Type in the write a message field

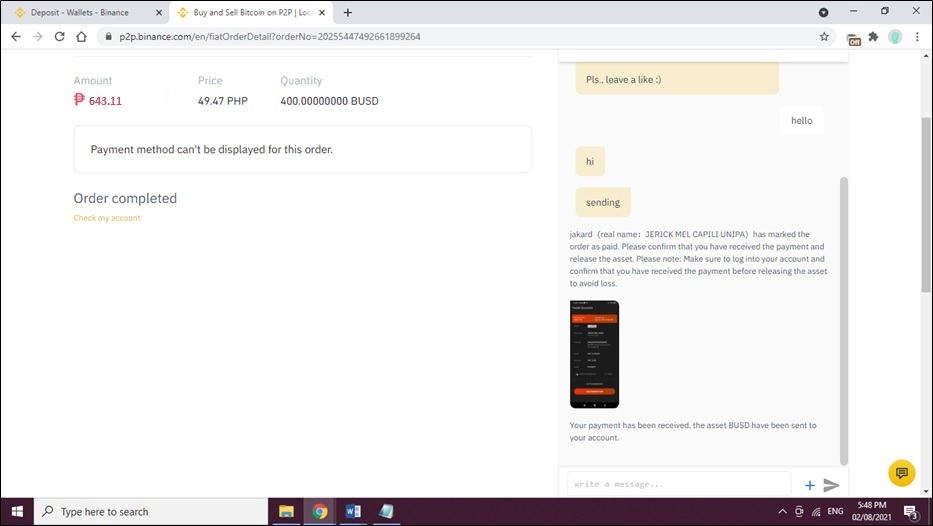(678, 485)
